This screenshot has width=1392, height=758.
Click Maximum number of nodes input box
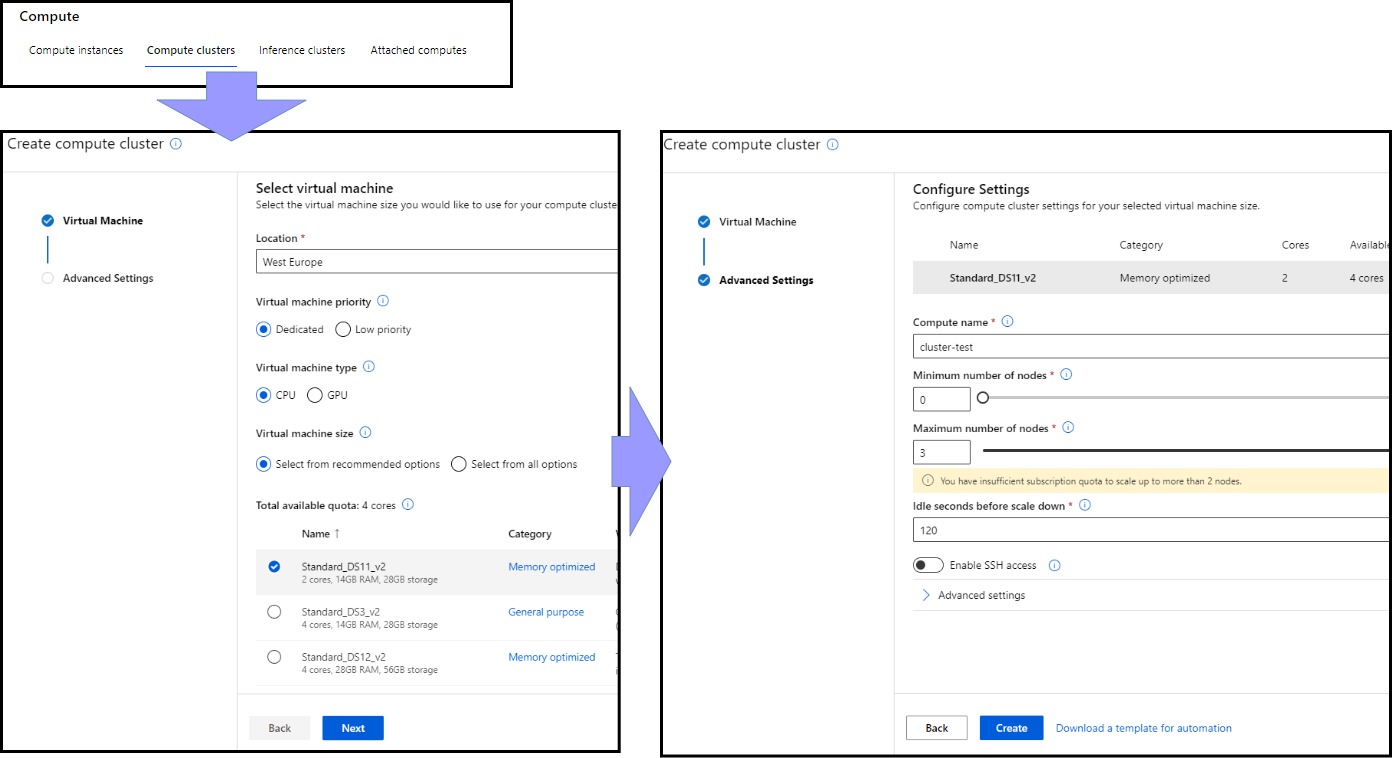pyautogui.click(x=942, y=452)
